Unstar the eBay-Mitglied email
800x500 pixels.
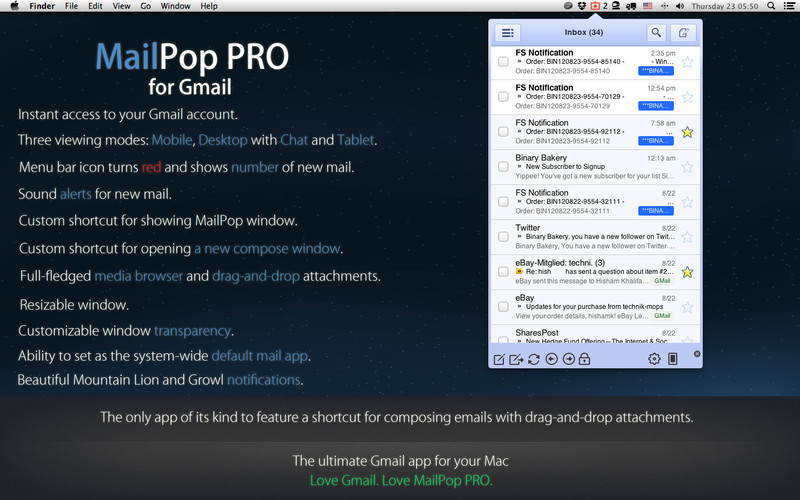(687, 272)
